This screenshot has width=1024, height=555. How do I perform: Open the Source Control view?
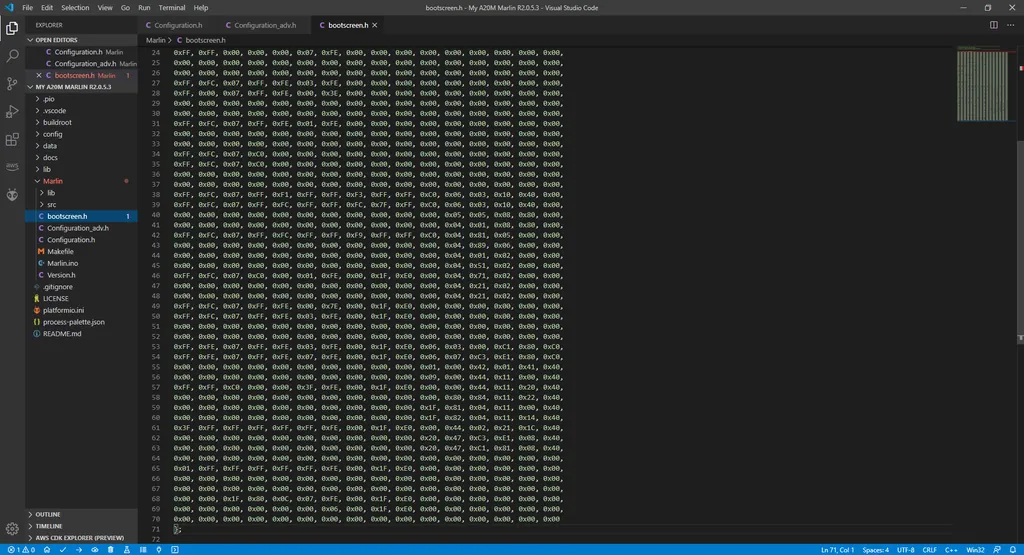click(12, 84)
